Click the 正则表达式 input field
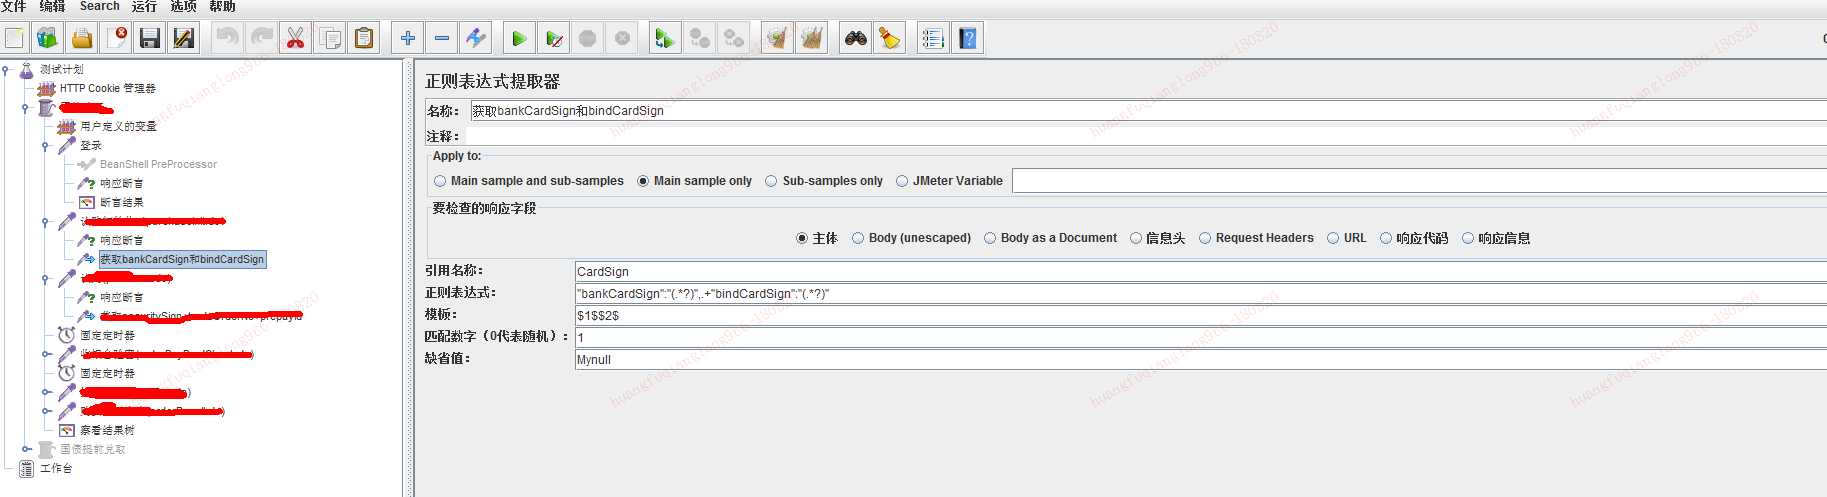The height and width of the screenshot is (497, 1827). [x=1200, y=294]
